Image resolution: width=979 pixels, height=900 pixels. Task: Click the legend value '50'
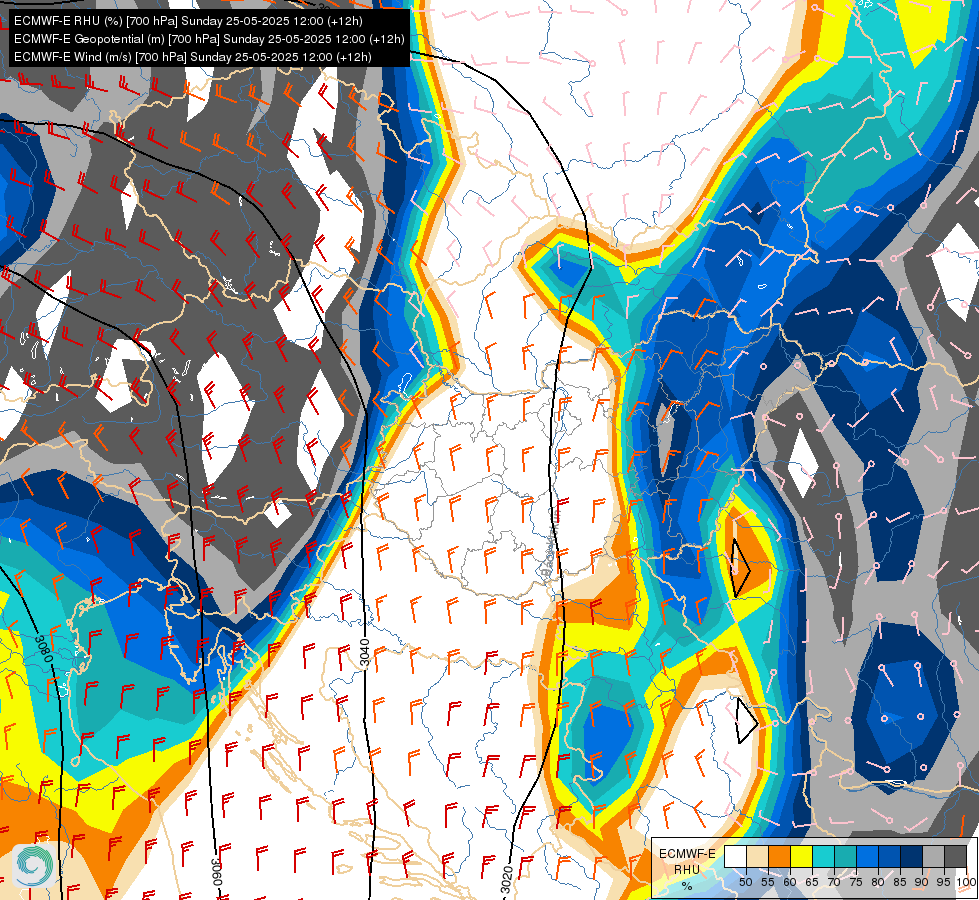tap(745, 882)
